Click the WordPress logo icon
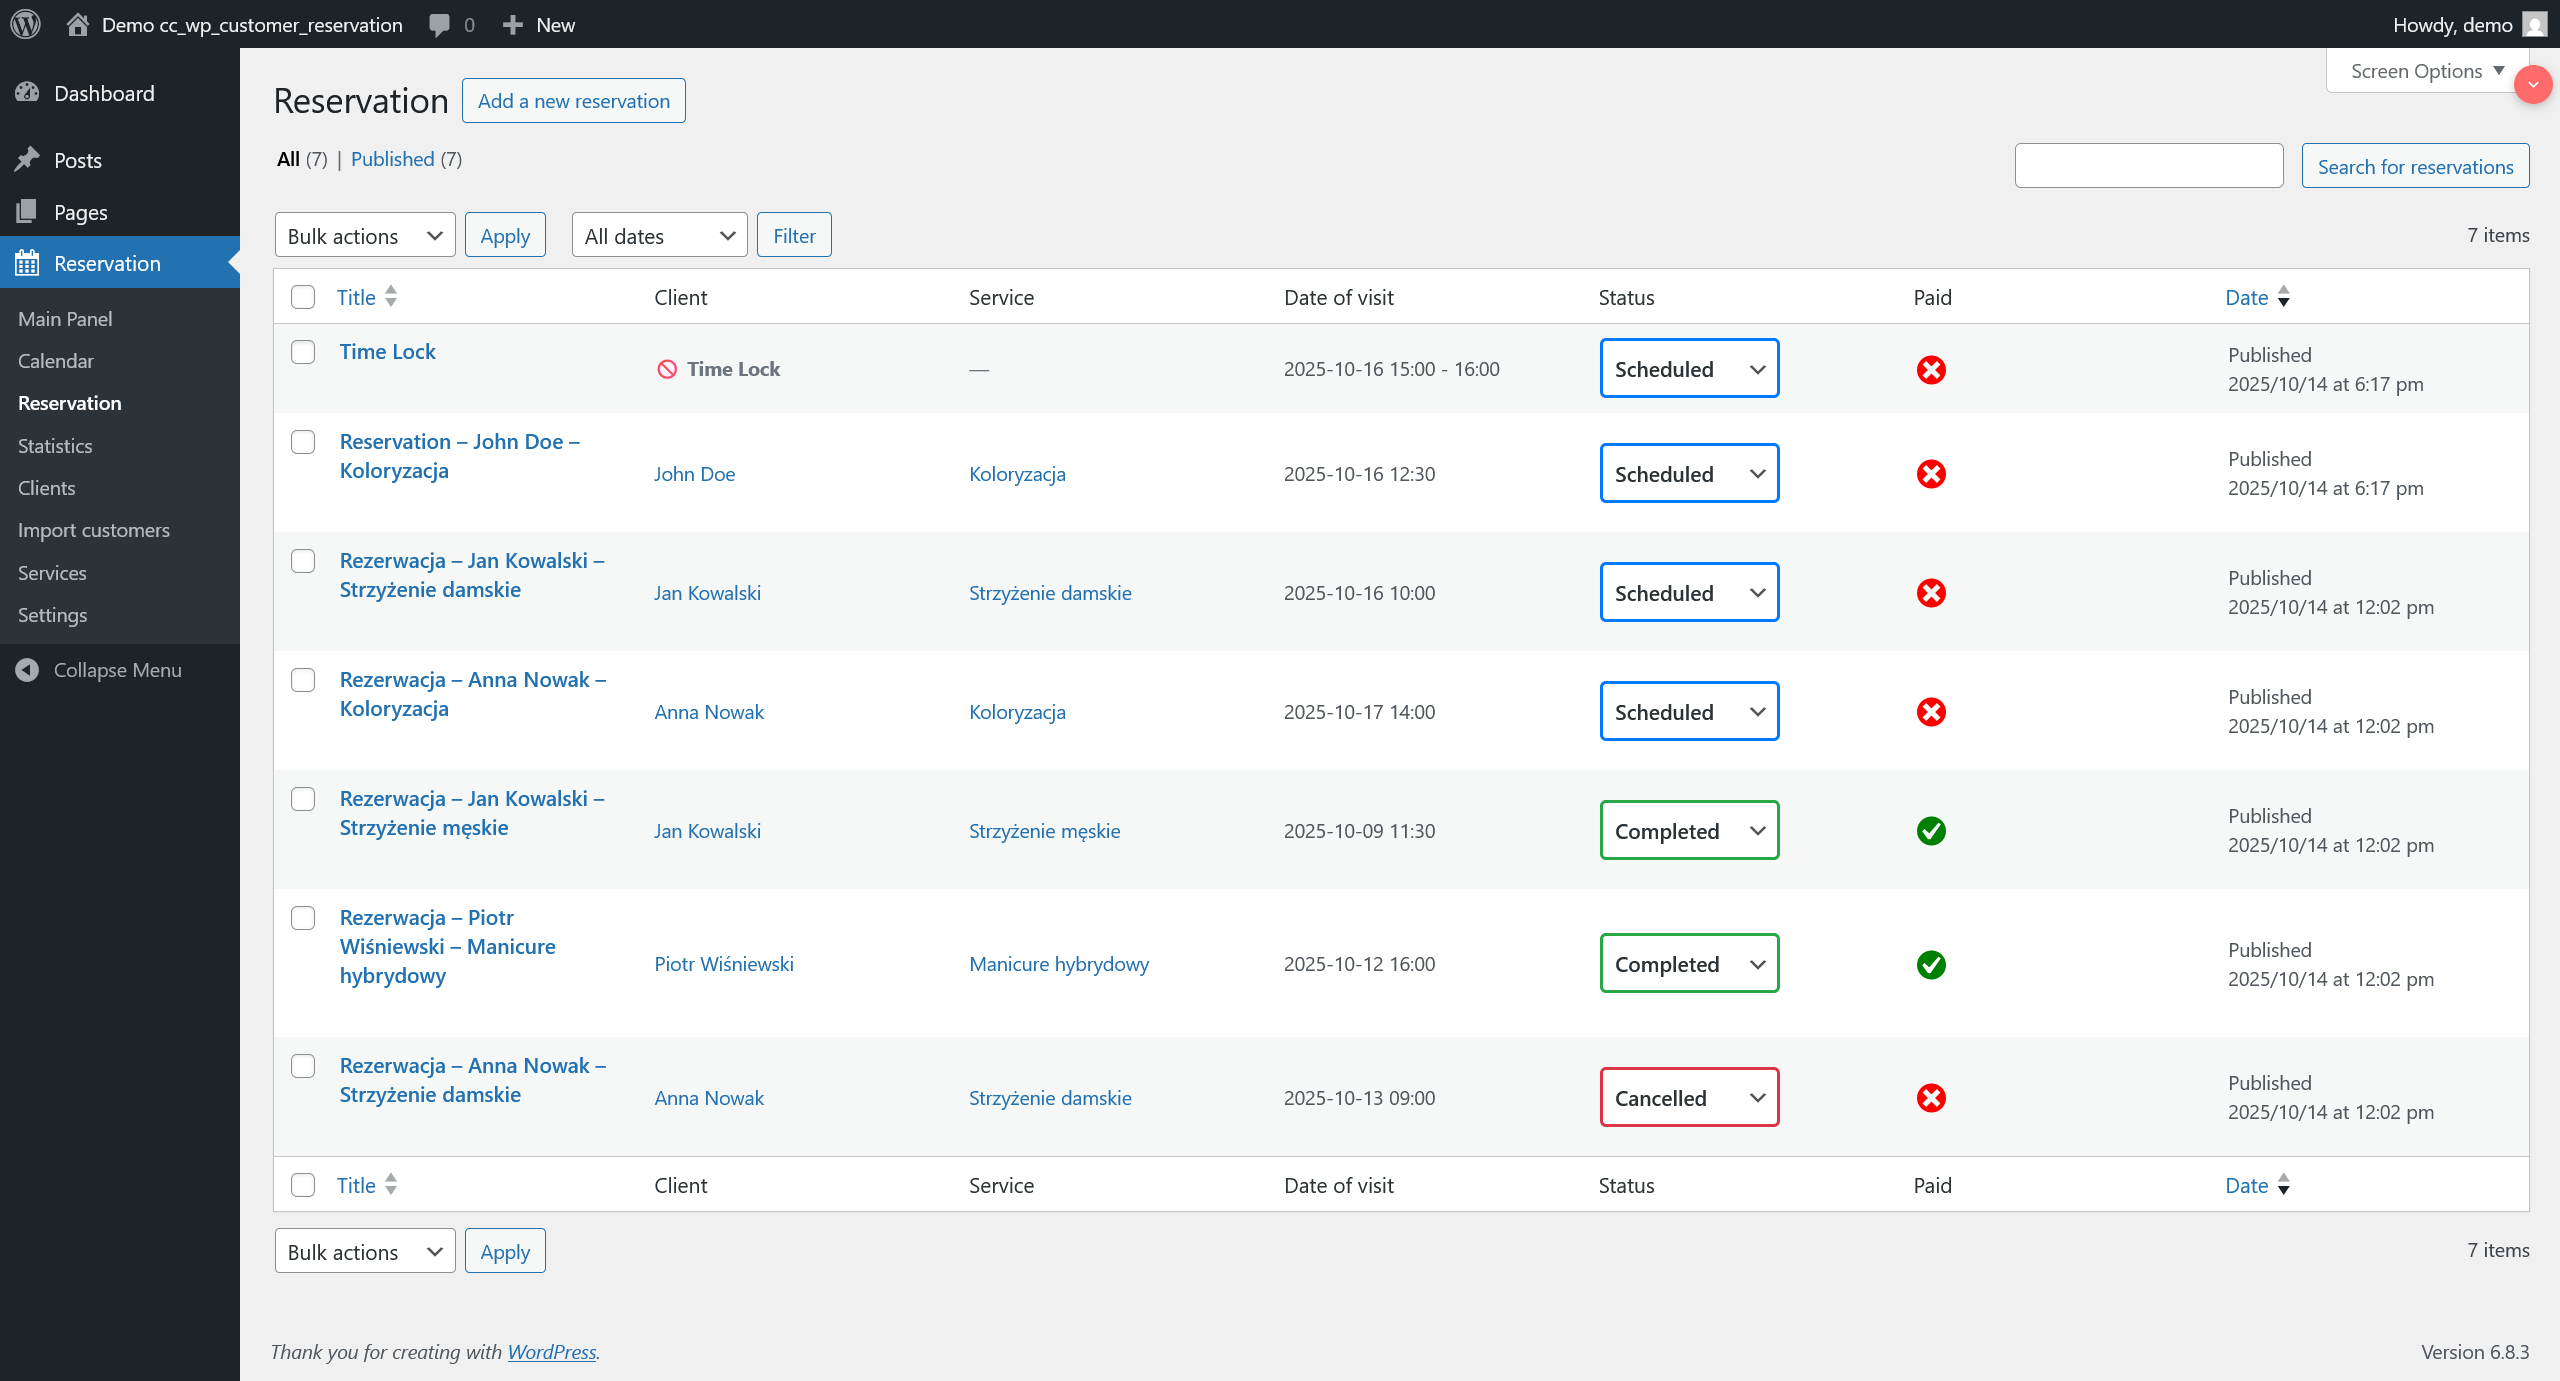Image resolution: width=2560 pixels, height=1381 pixels. [x=25, y=24]
